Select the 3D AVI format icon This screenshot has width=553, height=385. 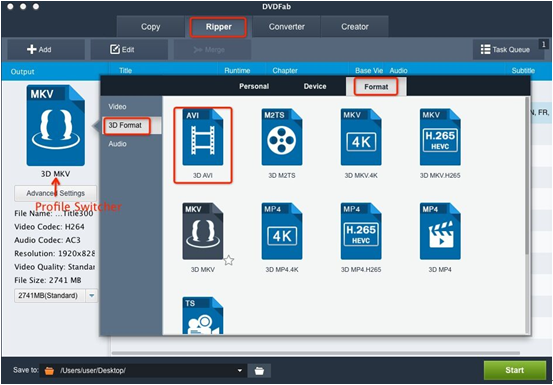(x=203, y=137)
